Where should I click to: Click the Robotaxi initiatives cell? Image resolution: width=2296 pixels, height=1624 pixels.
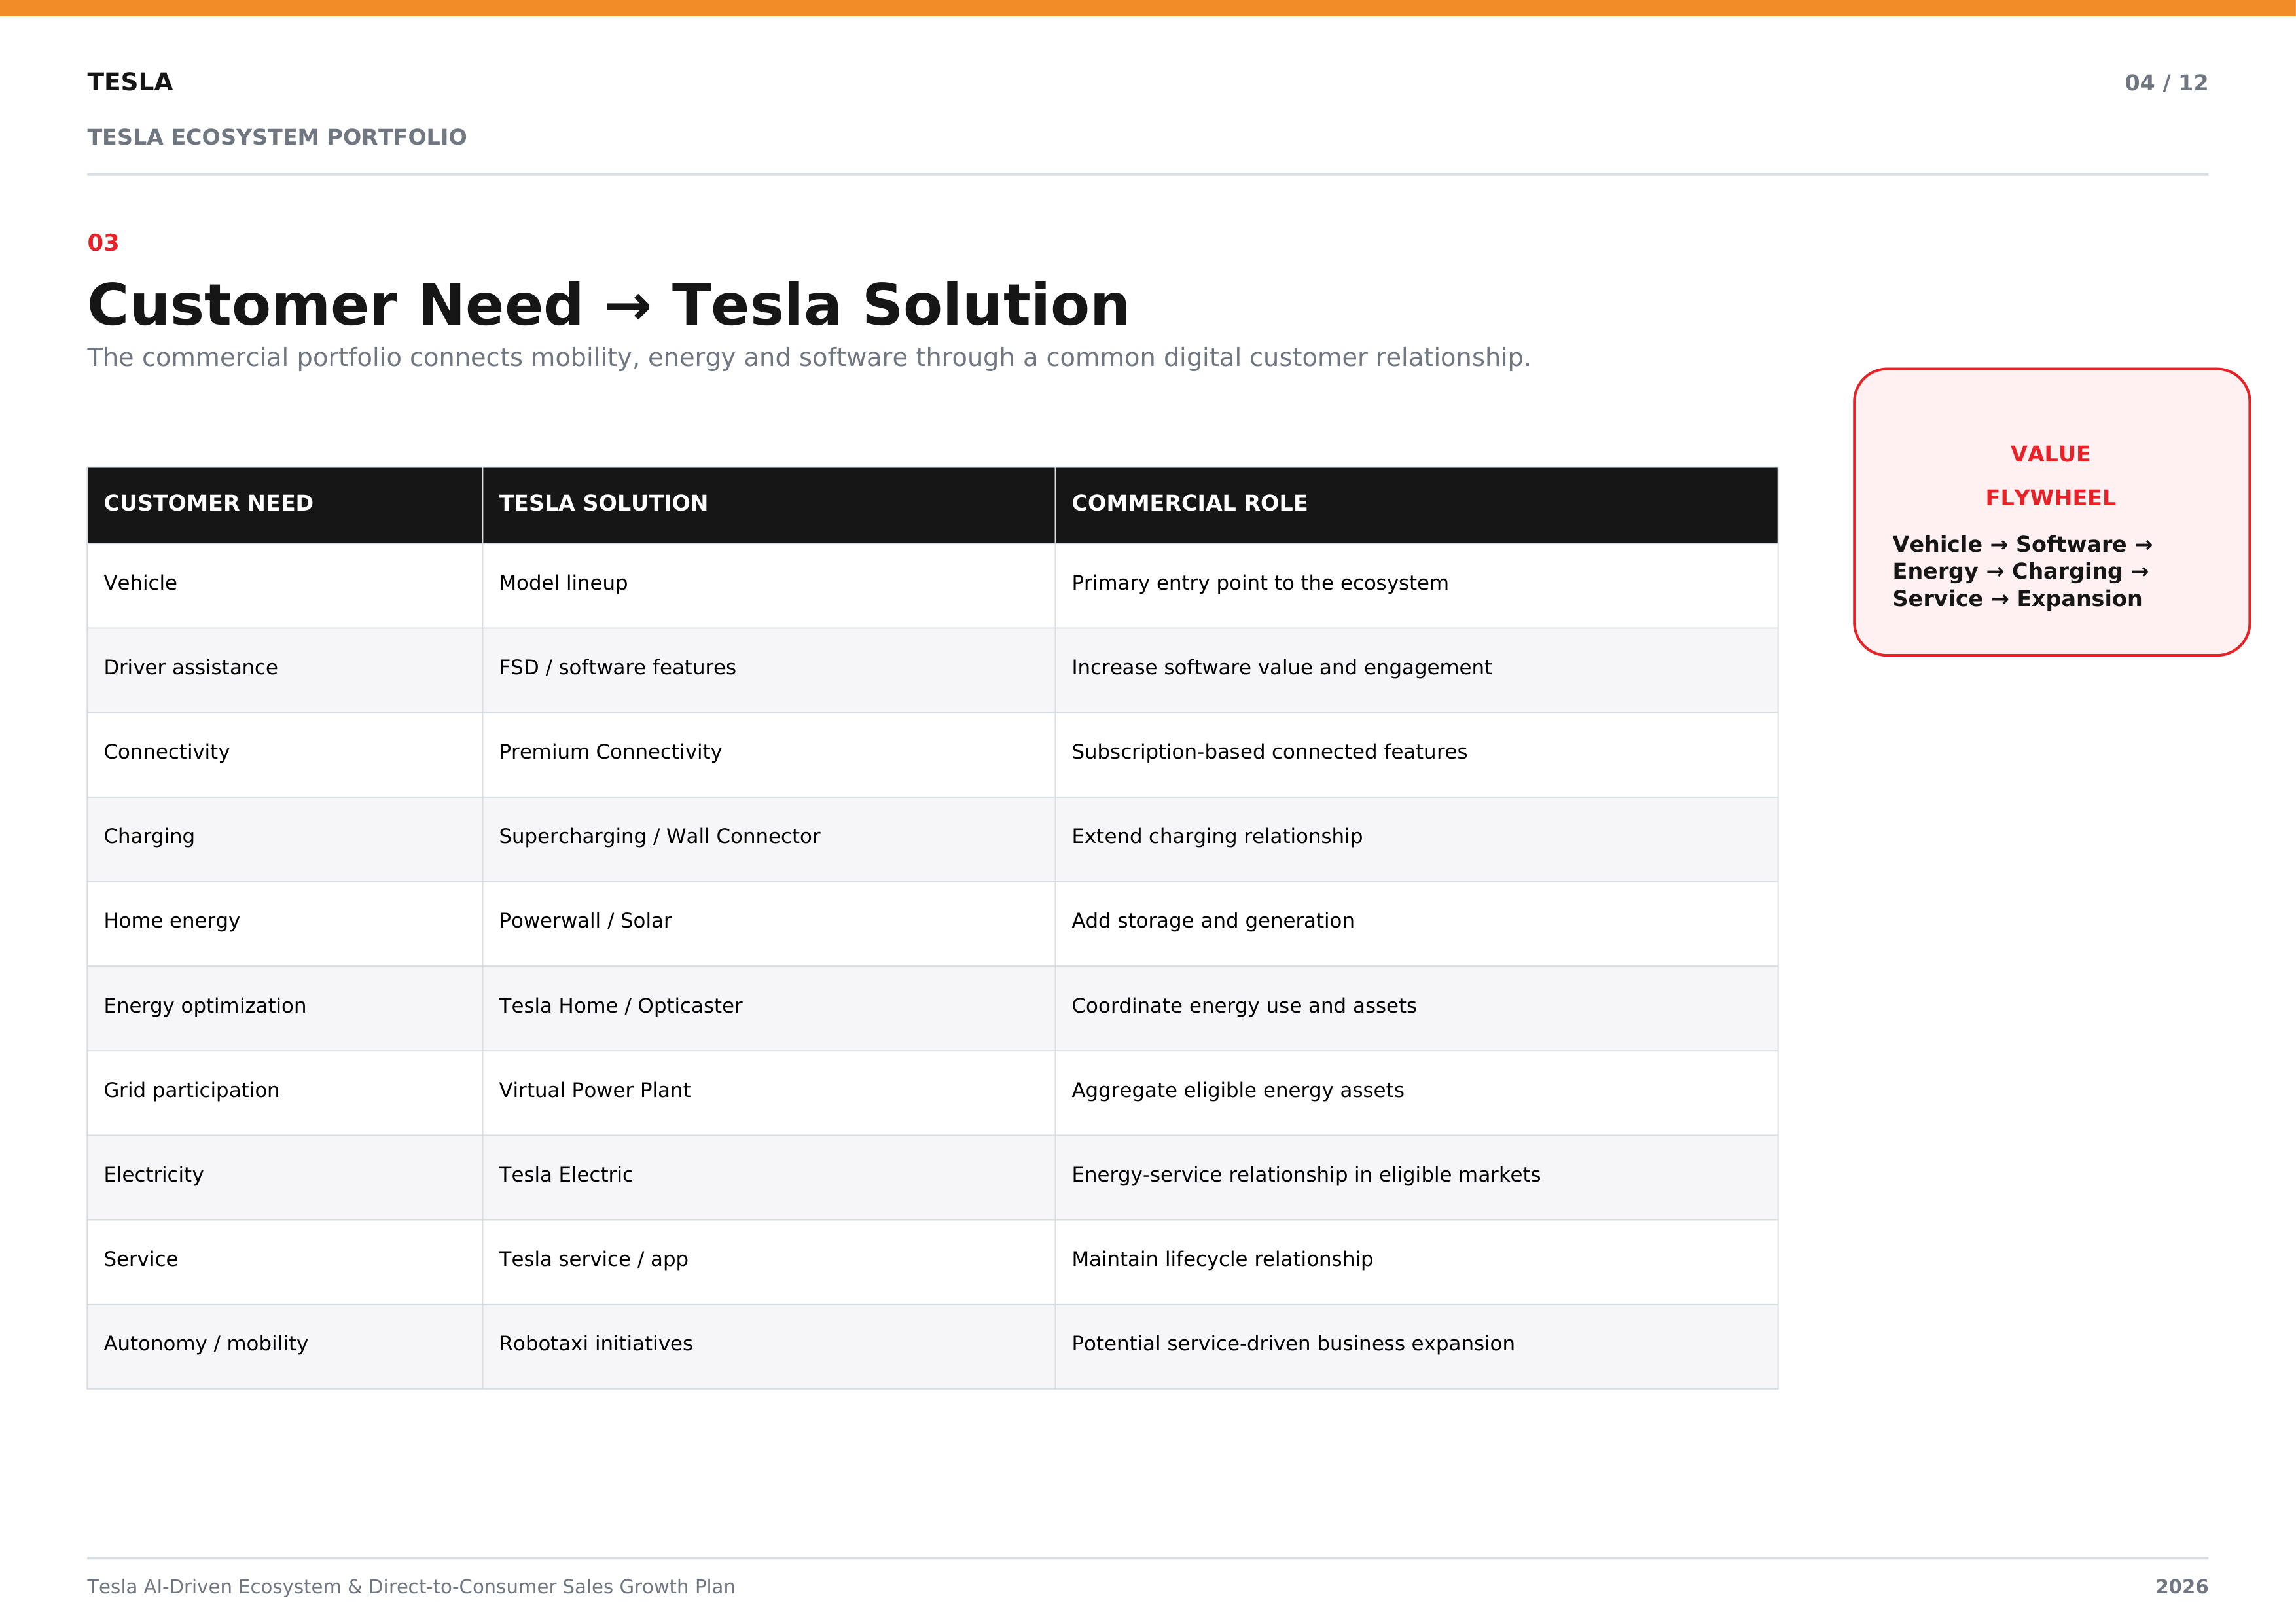(769, 1346)
